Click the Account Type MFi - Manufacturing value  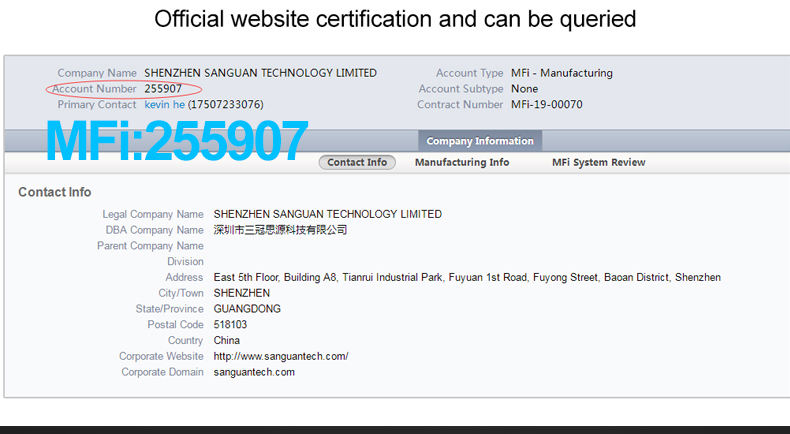click(x=562, y=73)
